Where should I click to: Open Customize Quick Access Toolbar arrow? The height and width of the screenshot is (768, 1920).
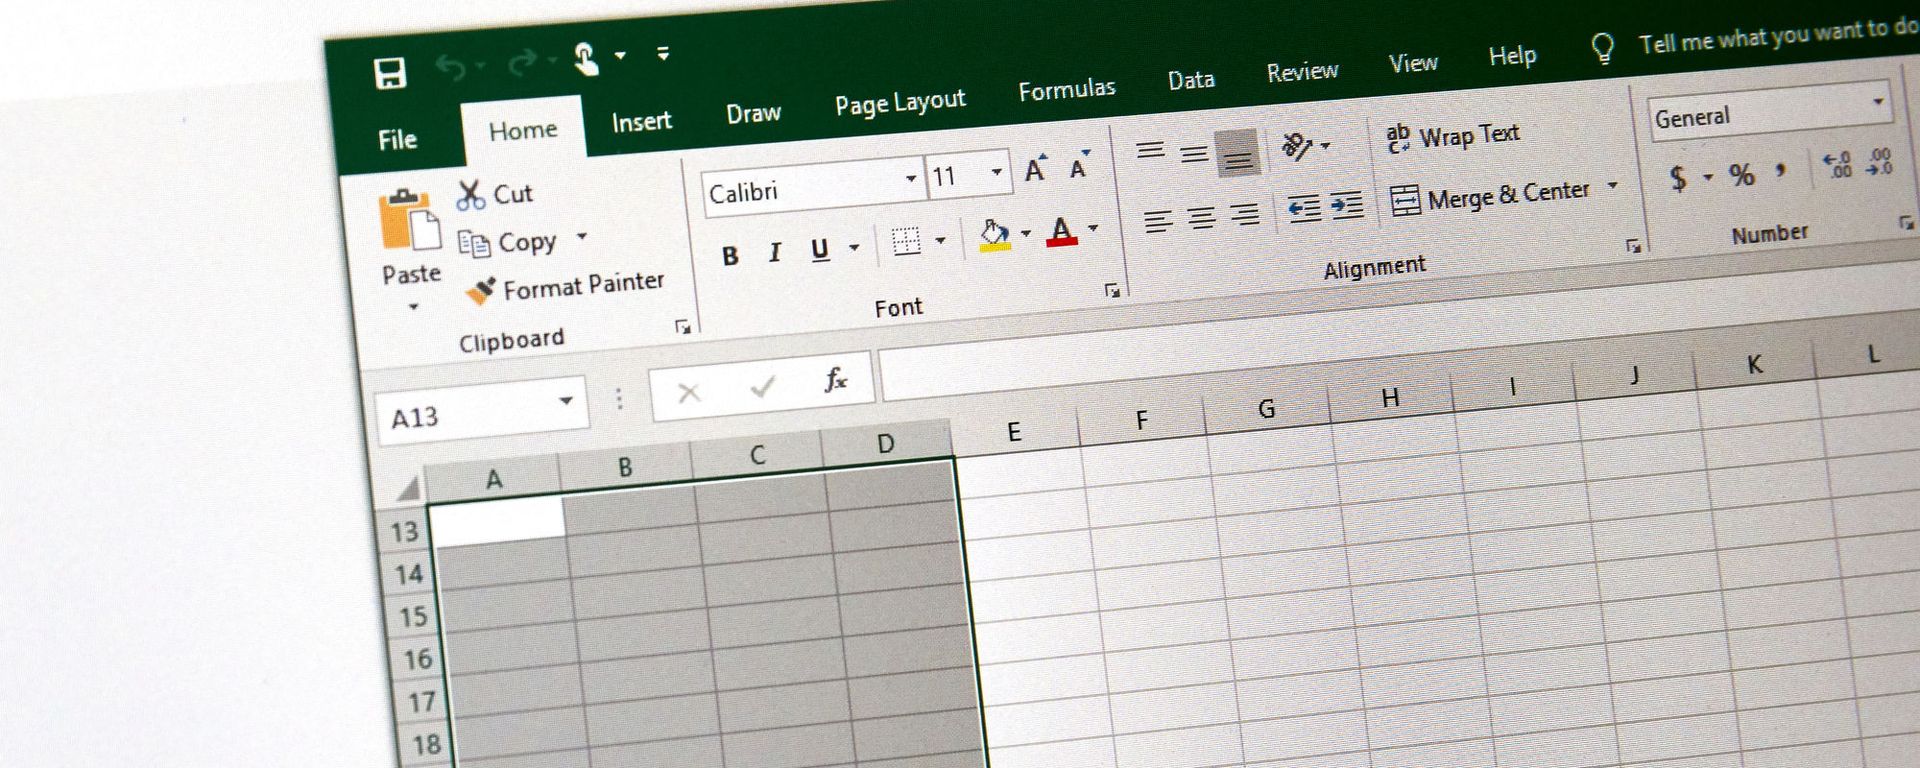[x=663, y=53]
